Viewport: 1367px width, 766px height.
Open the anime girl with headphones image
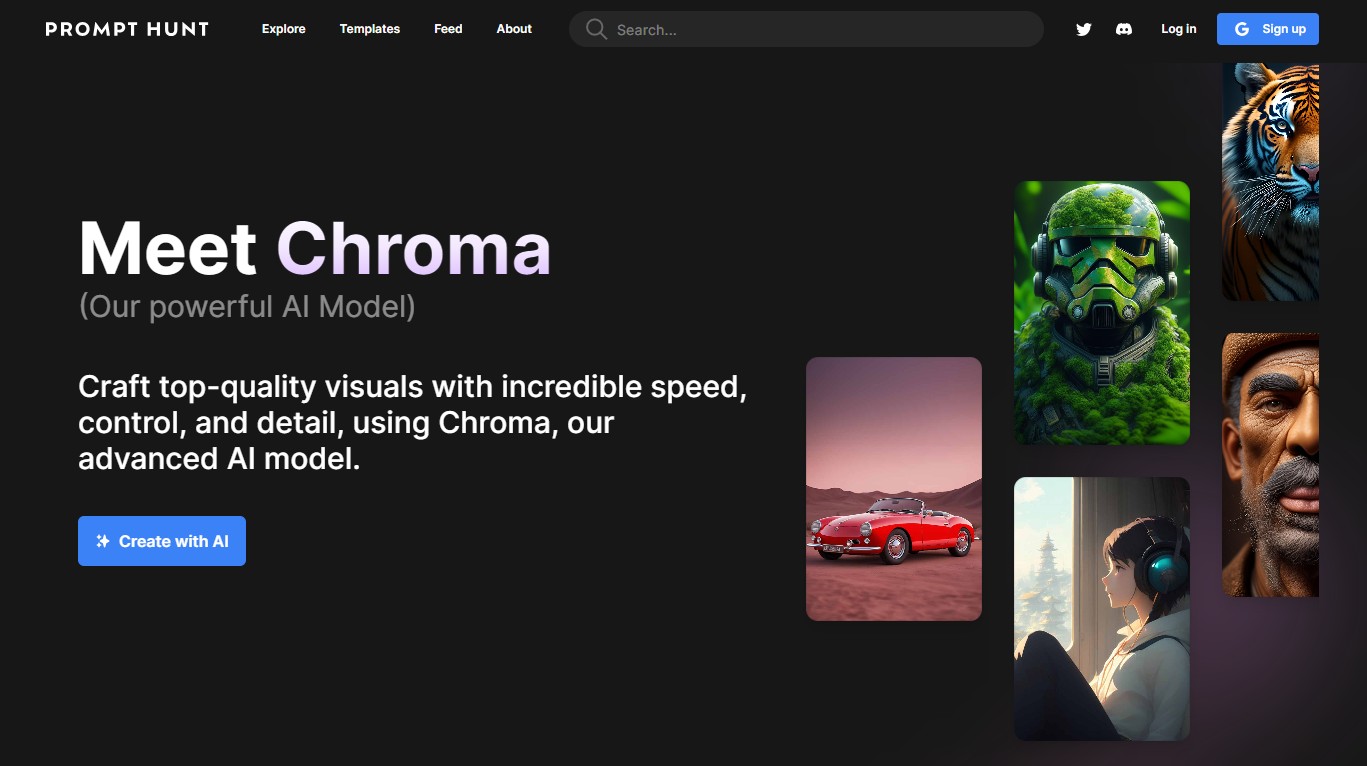(x=1102, y=609)
